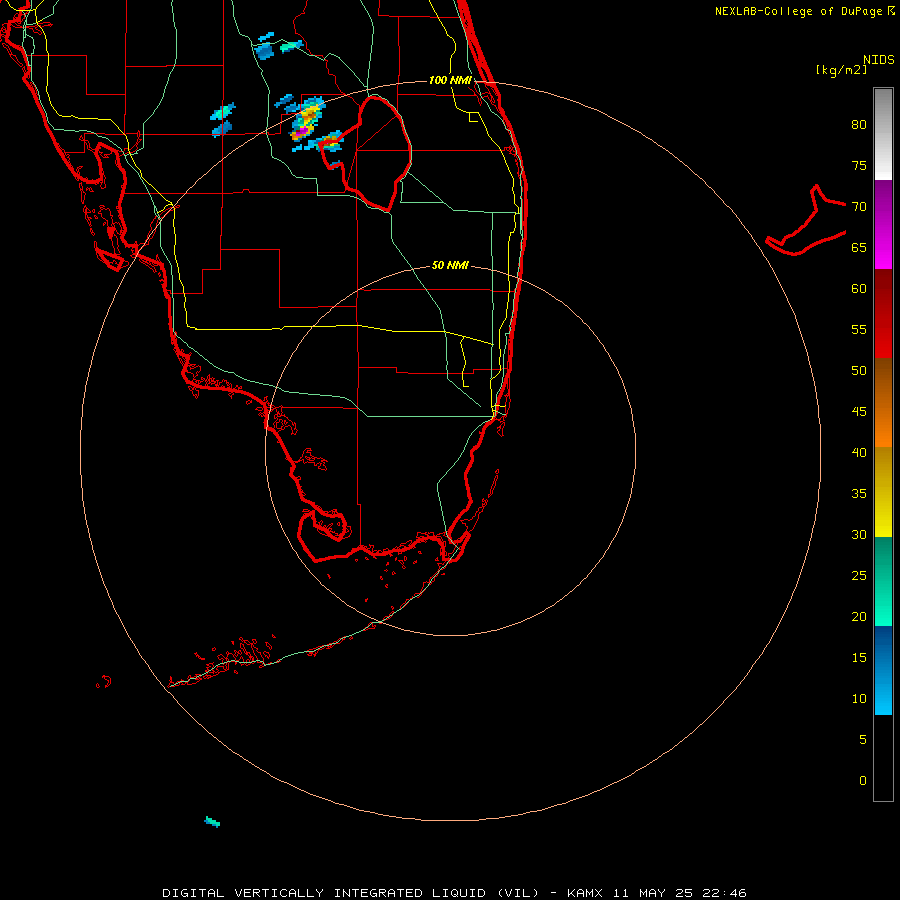Image resolution: width=900 pixels, height=900 pixels.
Task: Click the dark red segment near 60
Action: tap(883, 292)
